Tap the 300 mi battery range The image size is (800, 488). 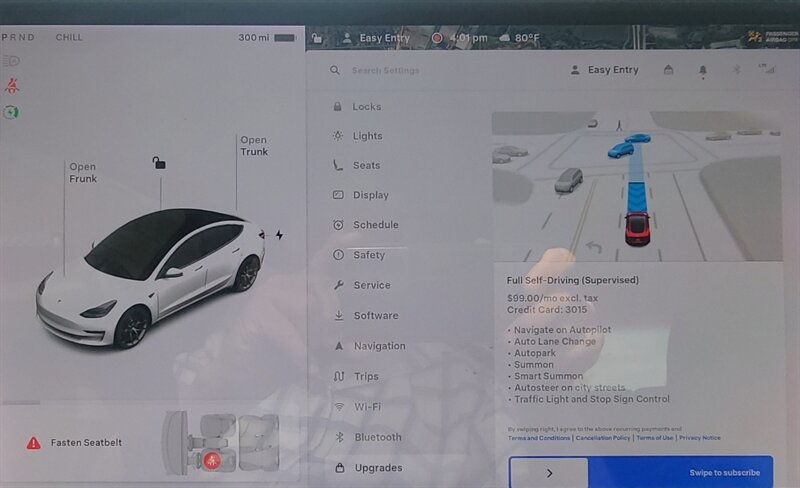tap(254, 38)
